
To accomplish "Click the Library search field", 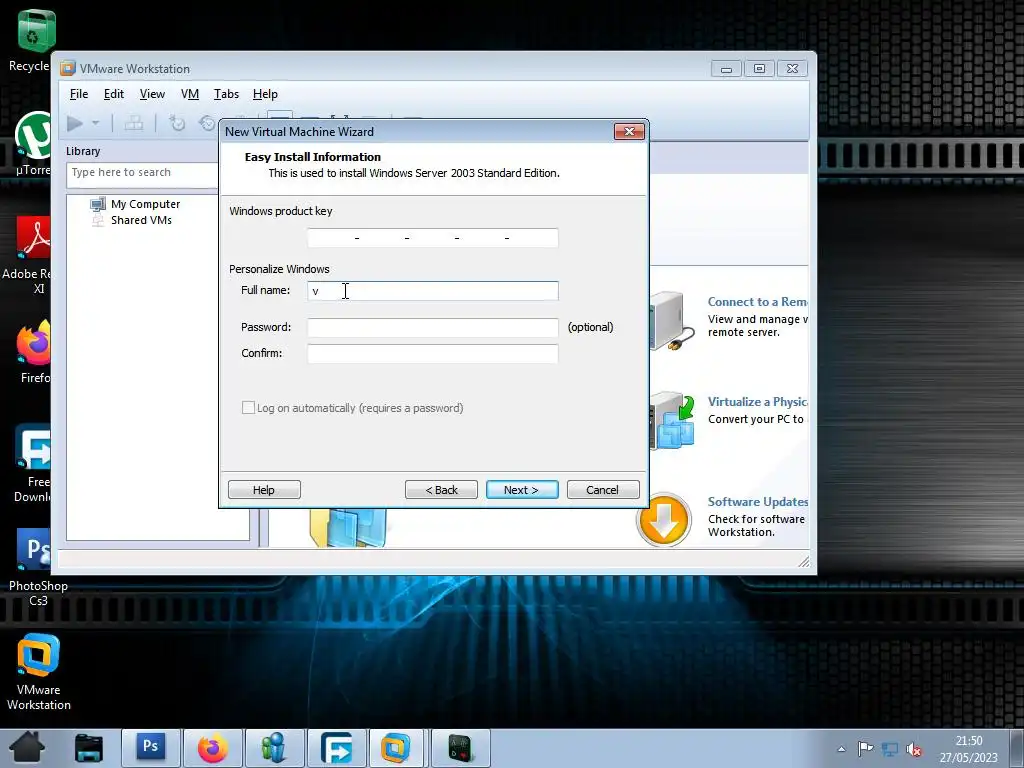I will point(142,174).
